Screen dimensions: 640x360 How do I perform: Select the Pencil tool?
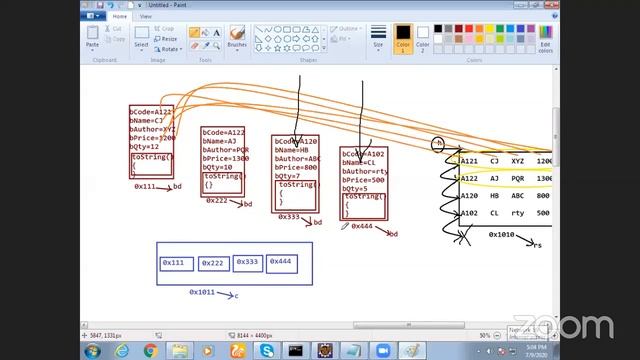click(194, 33)
